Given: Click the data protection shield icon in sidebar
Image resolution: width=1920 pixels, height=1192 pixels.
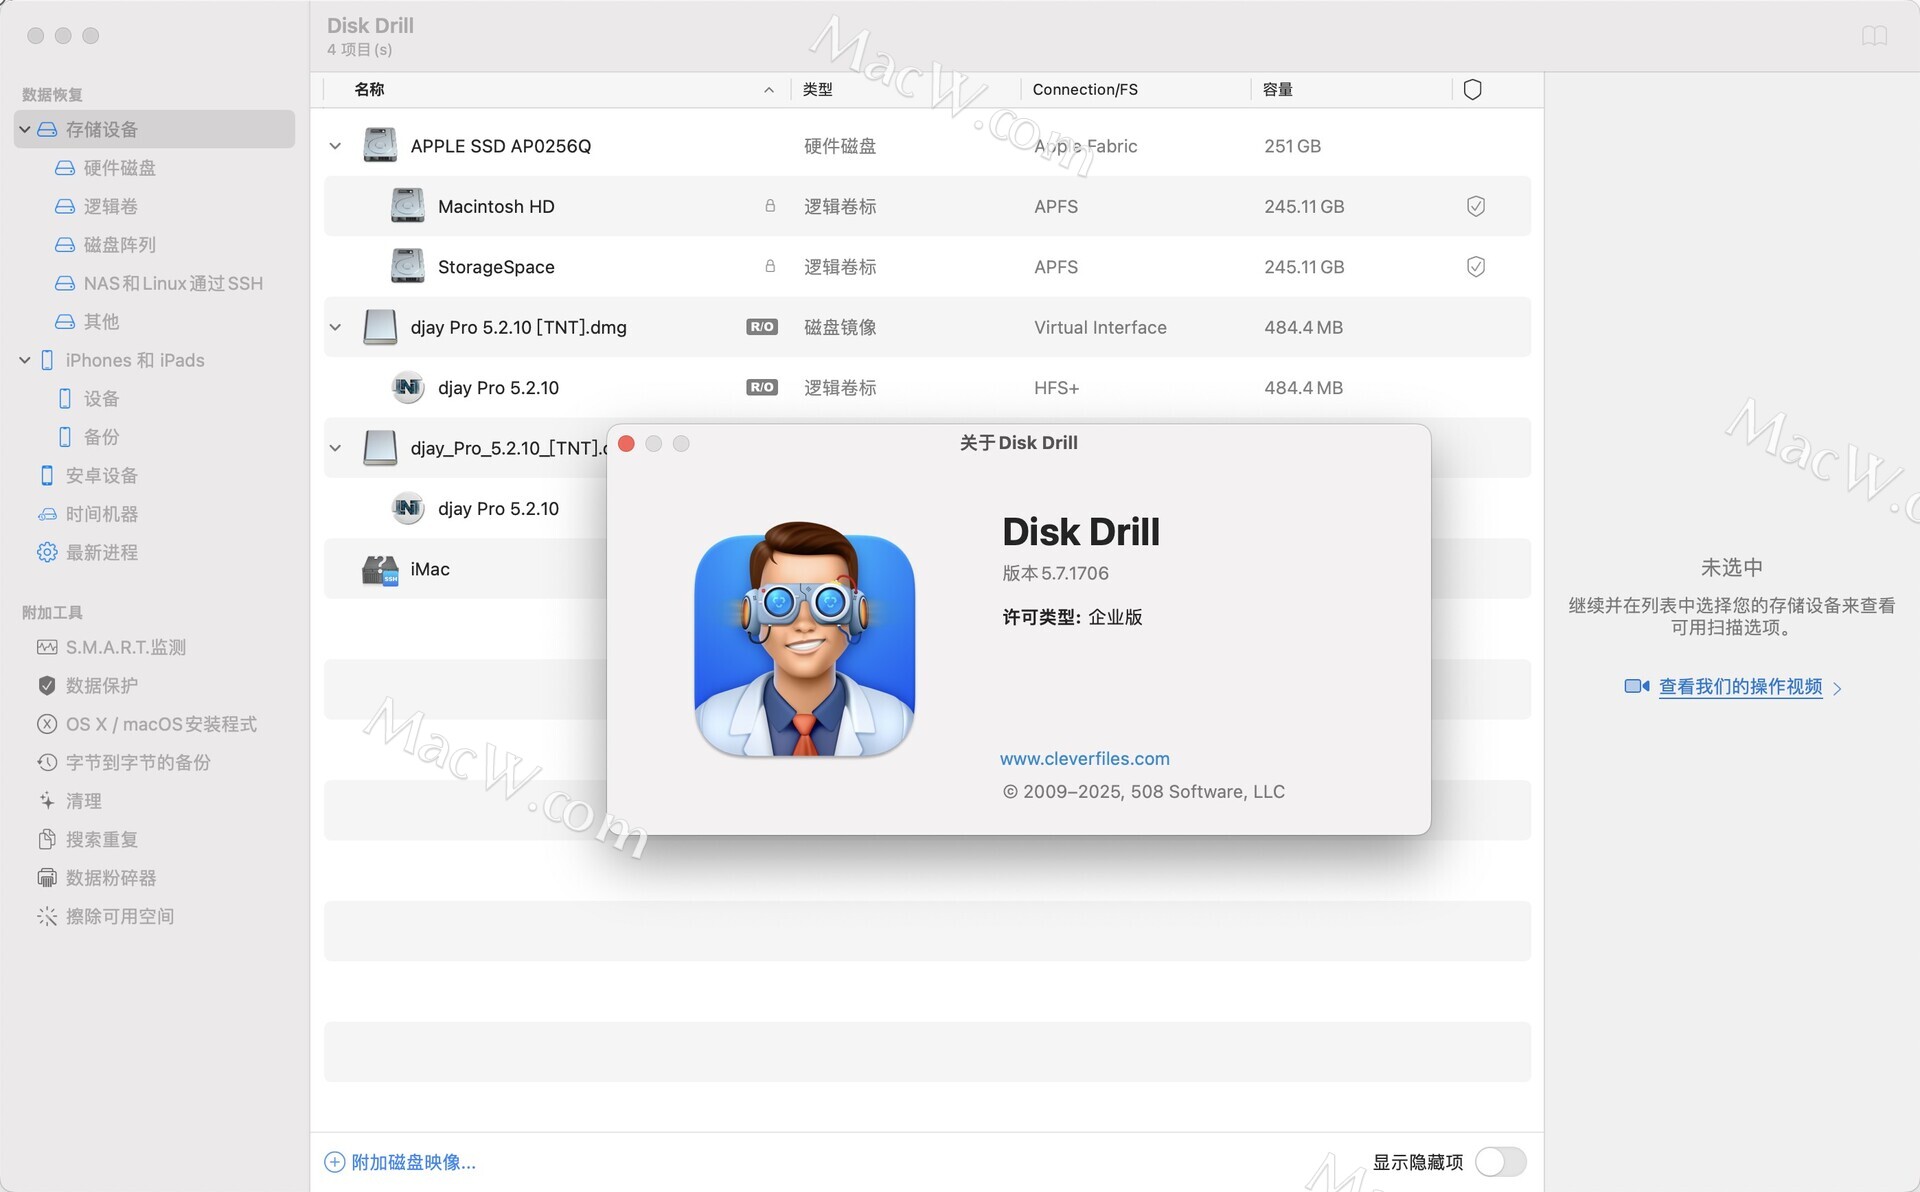Looking at the screenshot, I should 47,685.
